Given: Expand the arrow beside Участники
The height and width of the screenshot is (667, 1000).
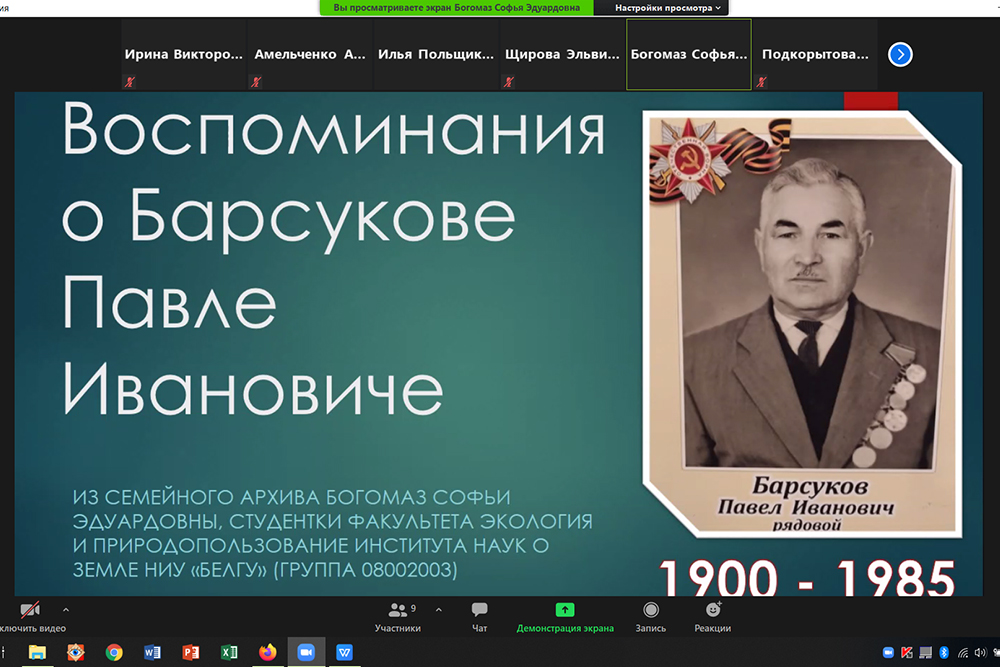Looking at the screenshot, I should [x=438, y=609].
